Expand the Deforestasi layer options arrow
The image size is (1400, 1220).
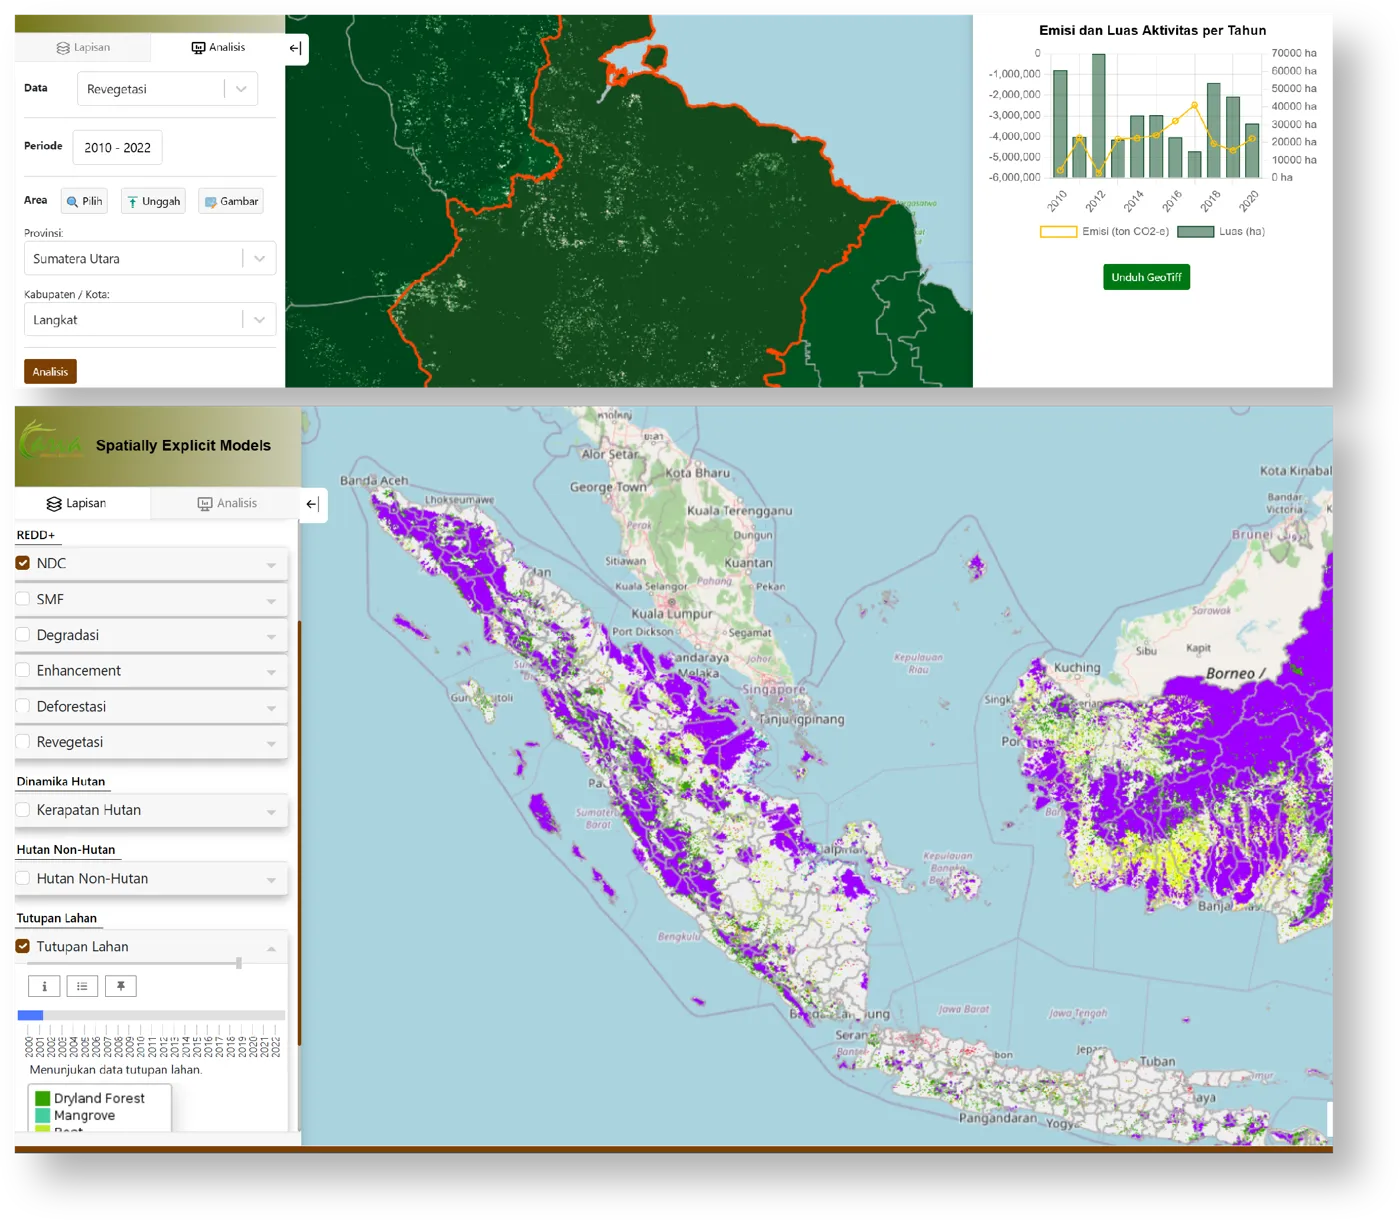(271, 708)
